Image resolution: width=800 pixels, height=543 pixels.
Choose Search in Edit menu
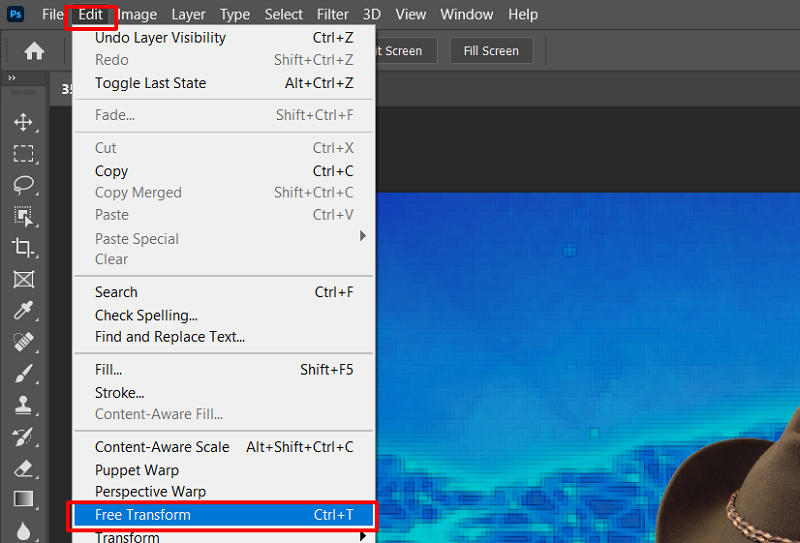coord(224,292)
